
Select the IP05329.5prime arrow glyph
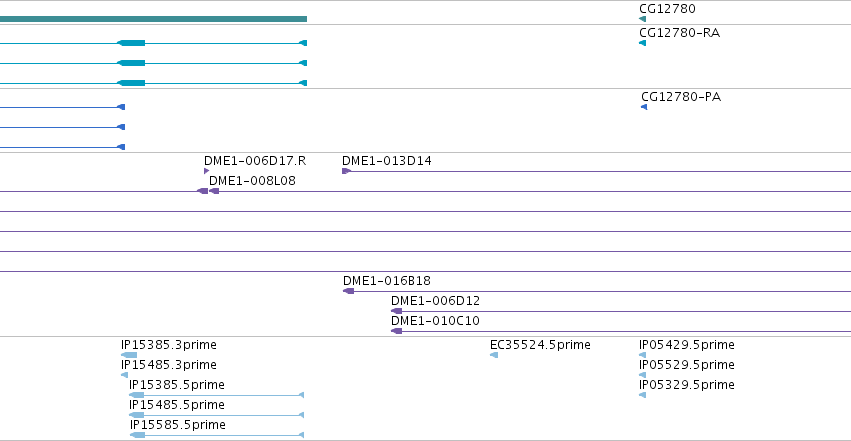(643, 395)
